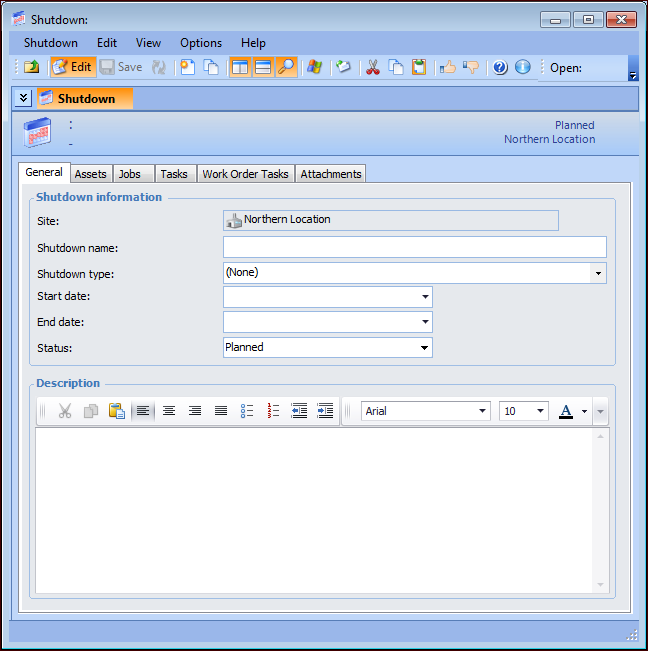648x651 pixels.
Task: Toggle numbered list formatting
Action: pos(273,411)
